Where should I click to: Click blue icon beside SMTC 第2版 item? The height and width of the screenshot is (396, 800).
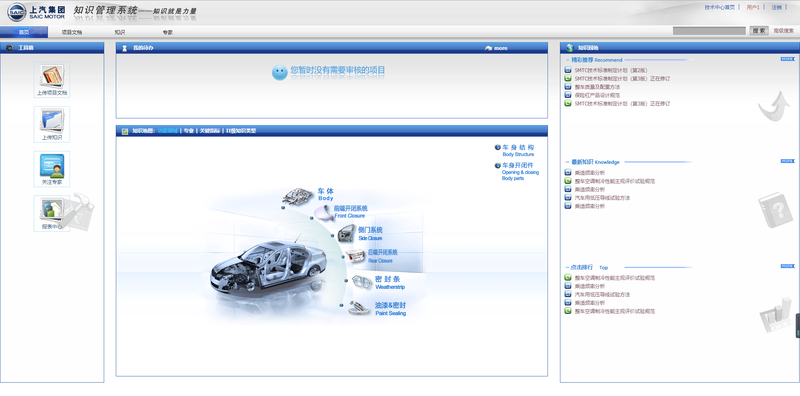coord(568,70)
